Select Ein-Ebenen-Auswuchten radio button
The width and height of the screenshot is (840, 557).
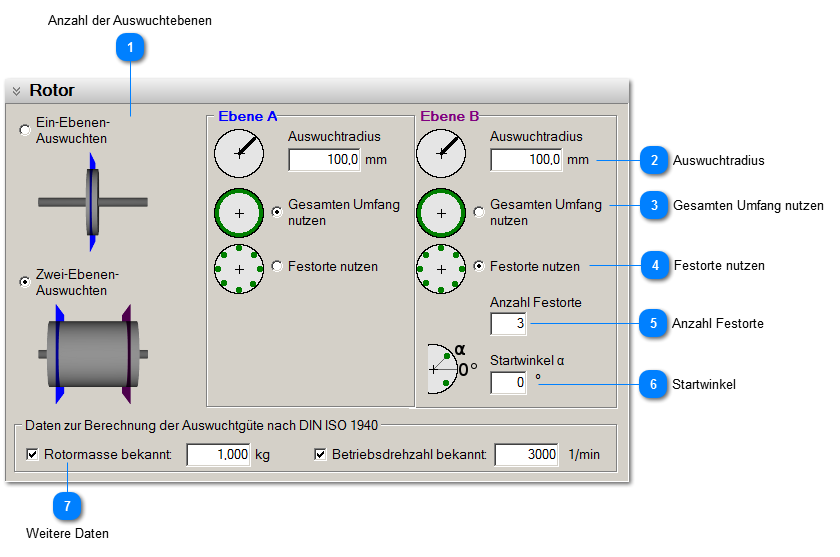(25, 131)
